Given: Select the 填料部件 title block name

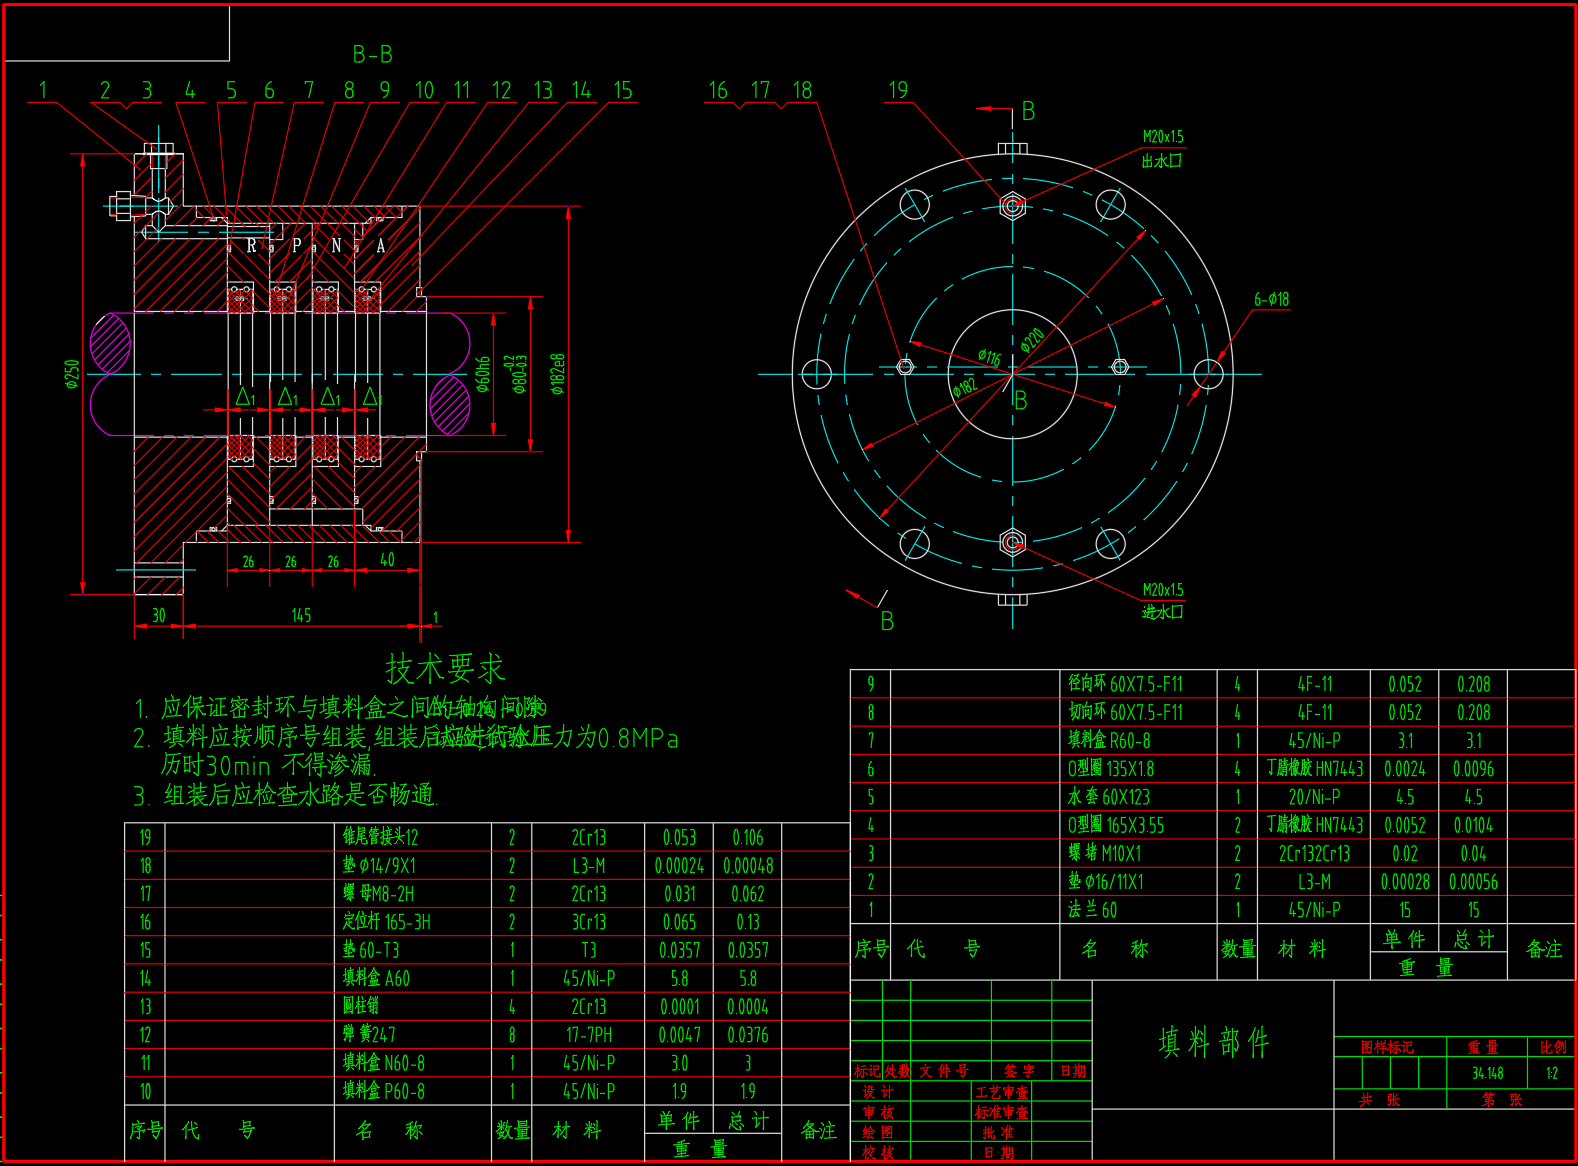Looking at the screenshot, I should coord(1213,1042).
